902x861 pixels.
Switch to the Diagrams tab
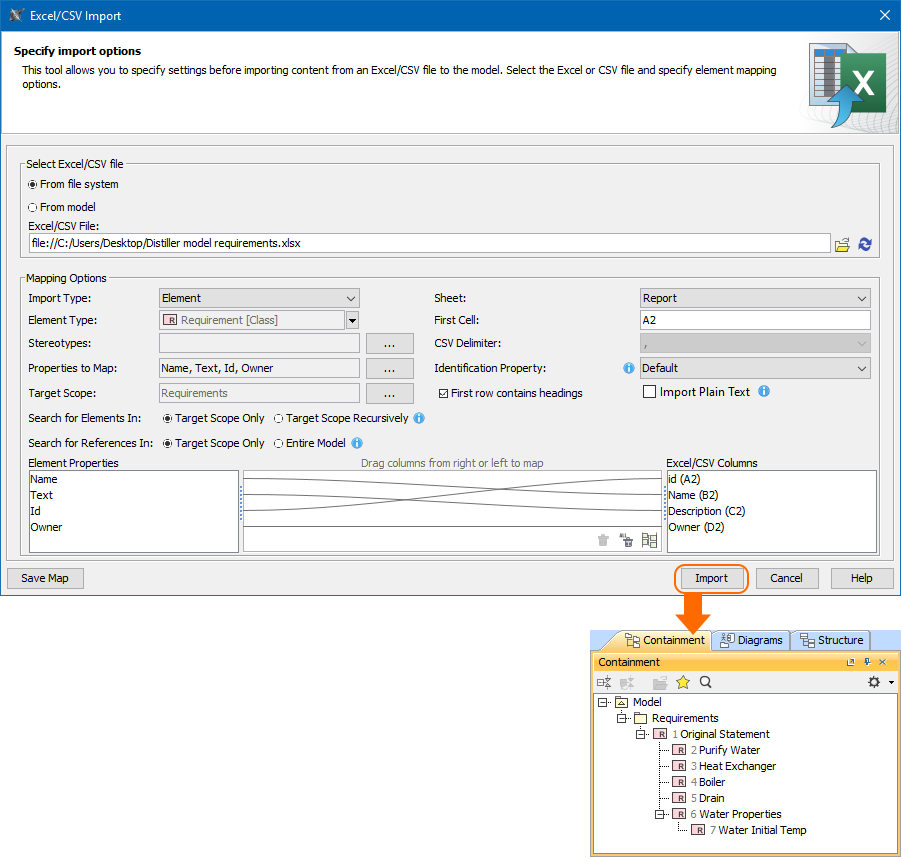[x=751, y=640]
